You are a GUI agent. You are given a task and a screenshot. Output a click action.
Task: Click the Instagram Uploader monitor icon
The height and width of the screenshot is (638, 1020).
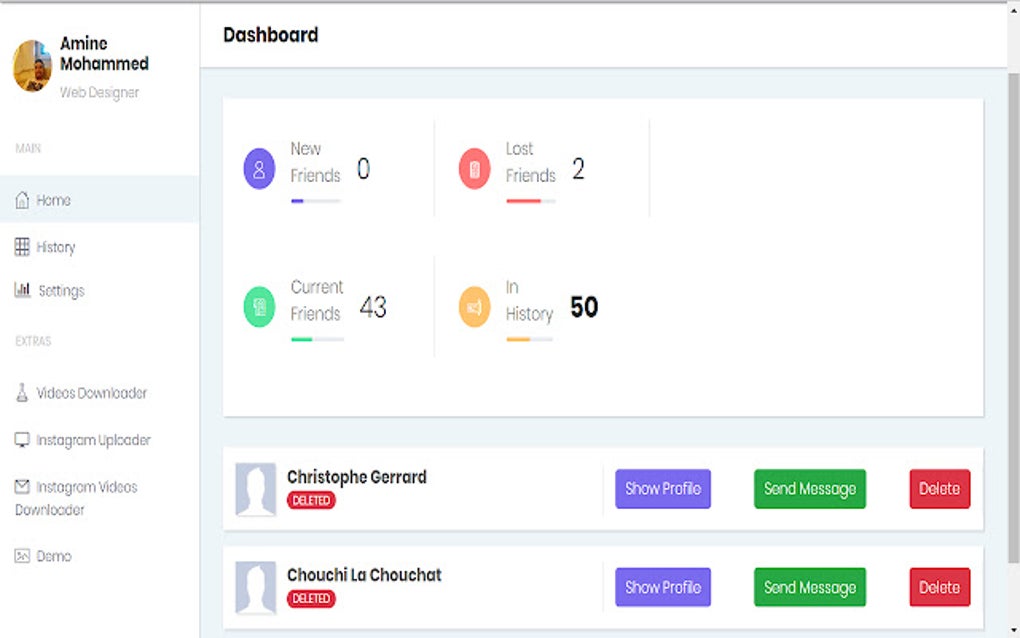pyautogui.click(x=22, y=440)
